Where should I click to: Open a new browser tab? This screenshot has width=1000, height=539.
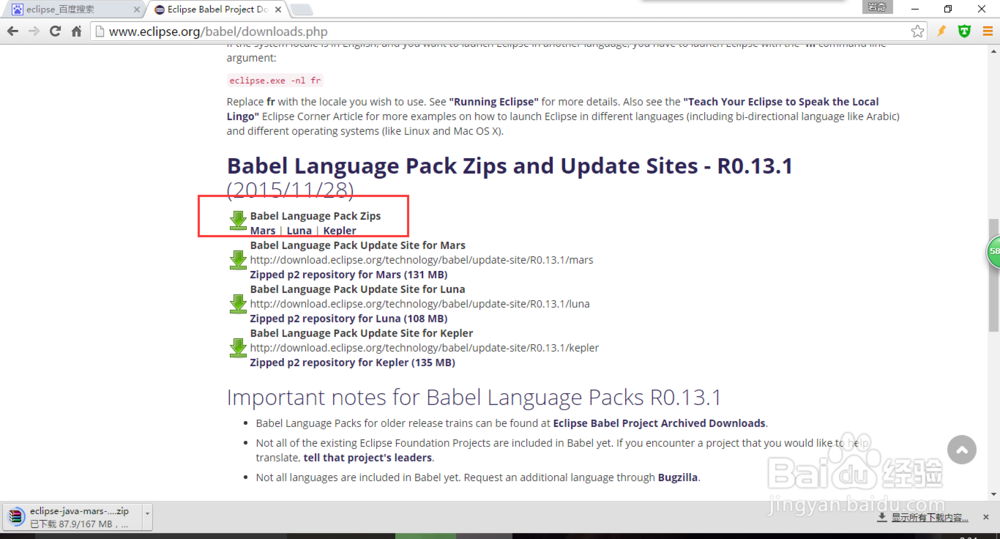click(301, 10)
